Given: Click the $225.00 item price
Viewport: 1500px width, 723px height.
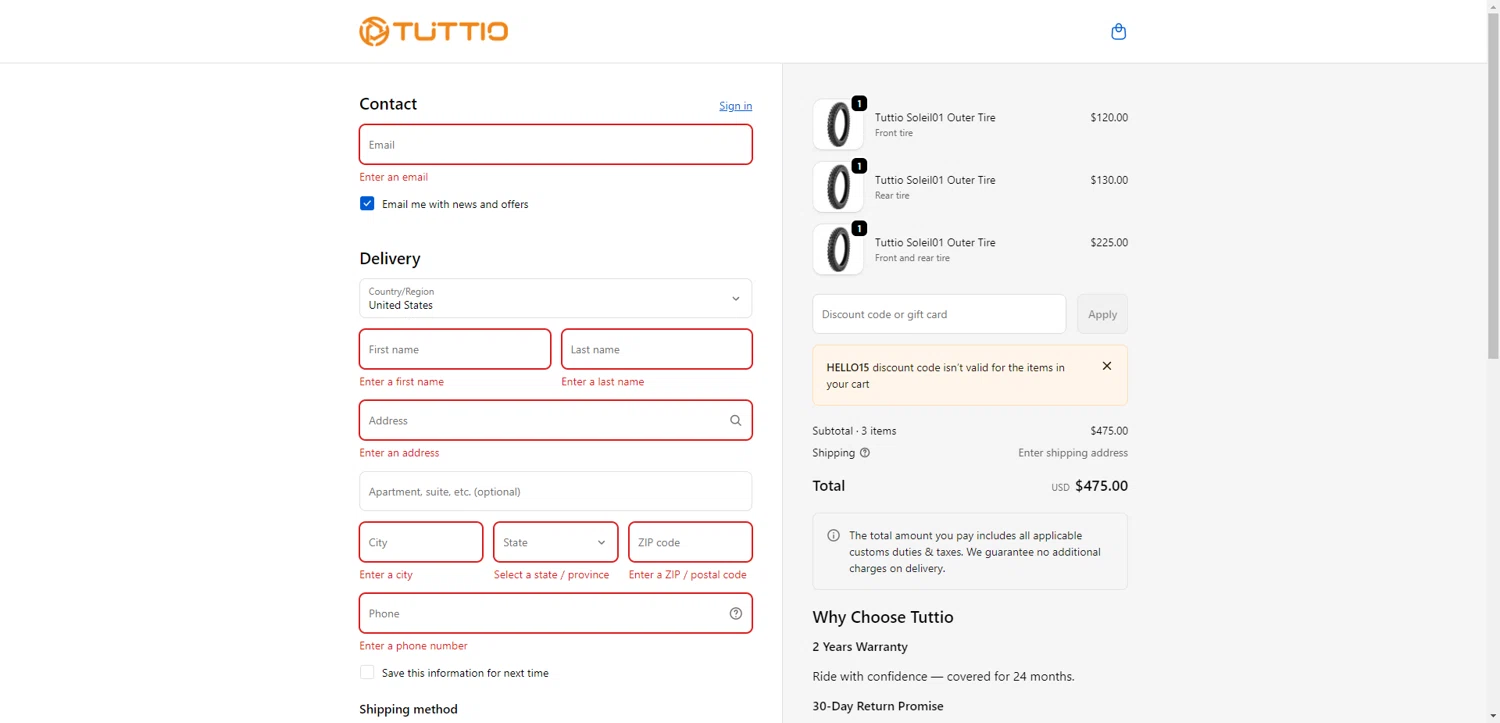Looking at the screenshot, I should (1109, 243).
